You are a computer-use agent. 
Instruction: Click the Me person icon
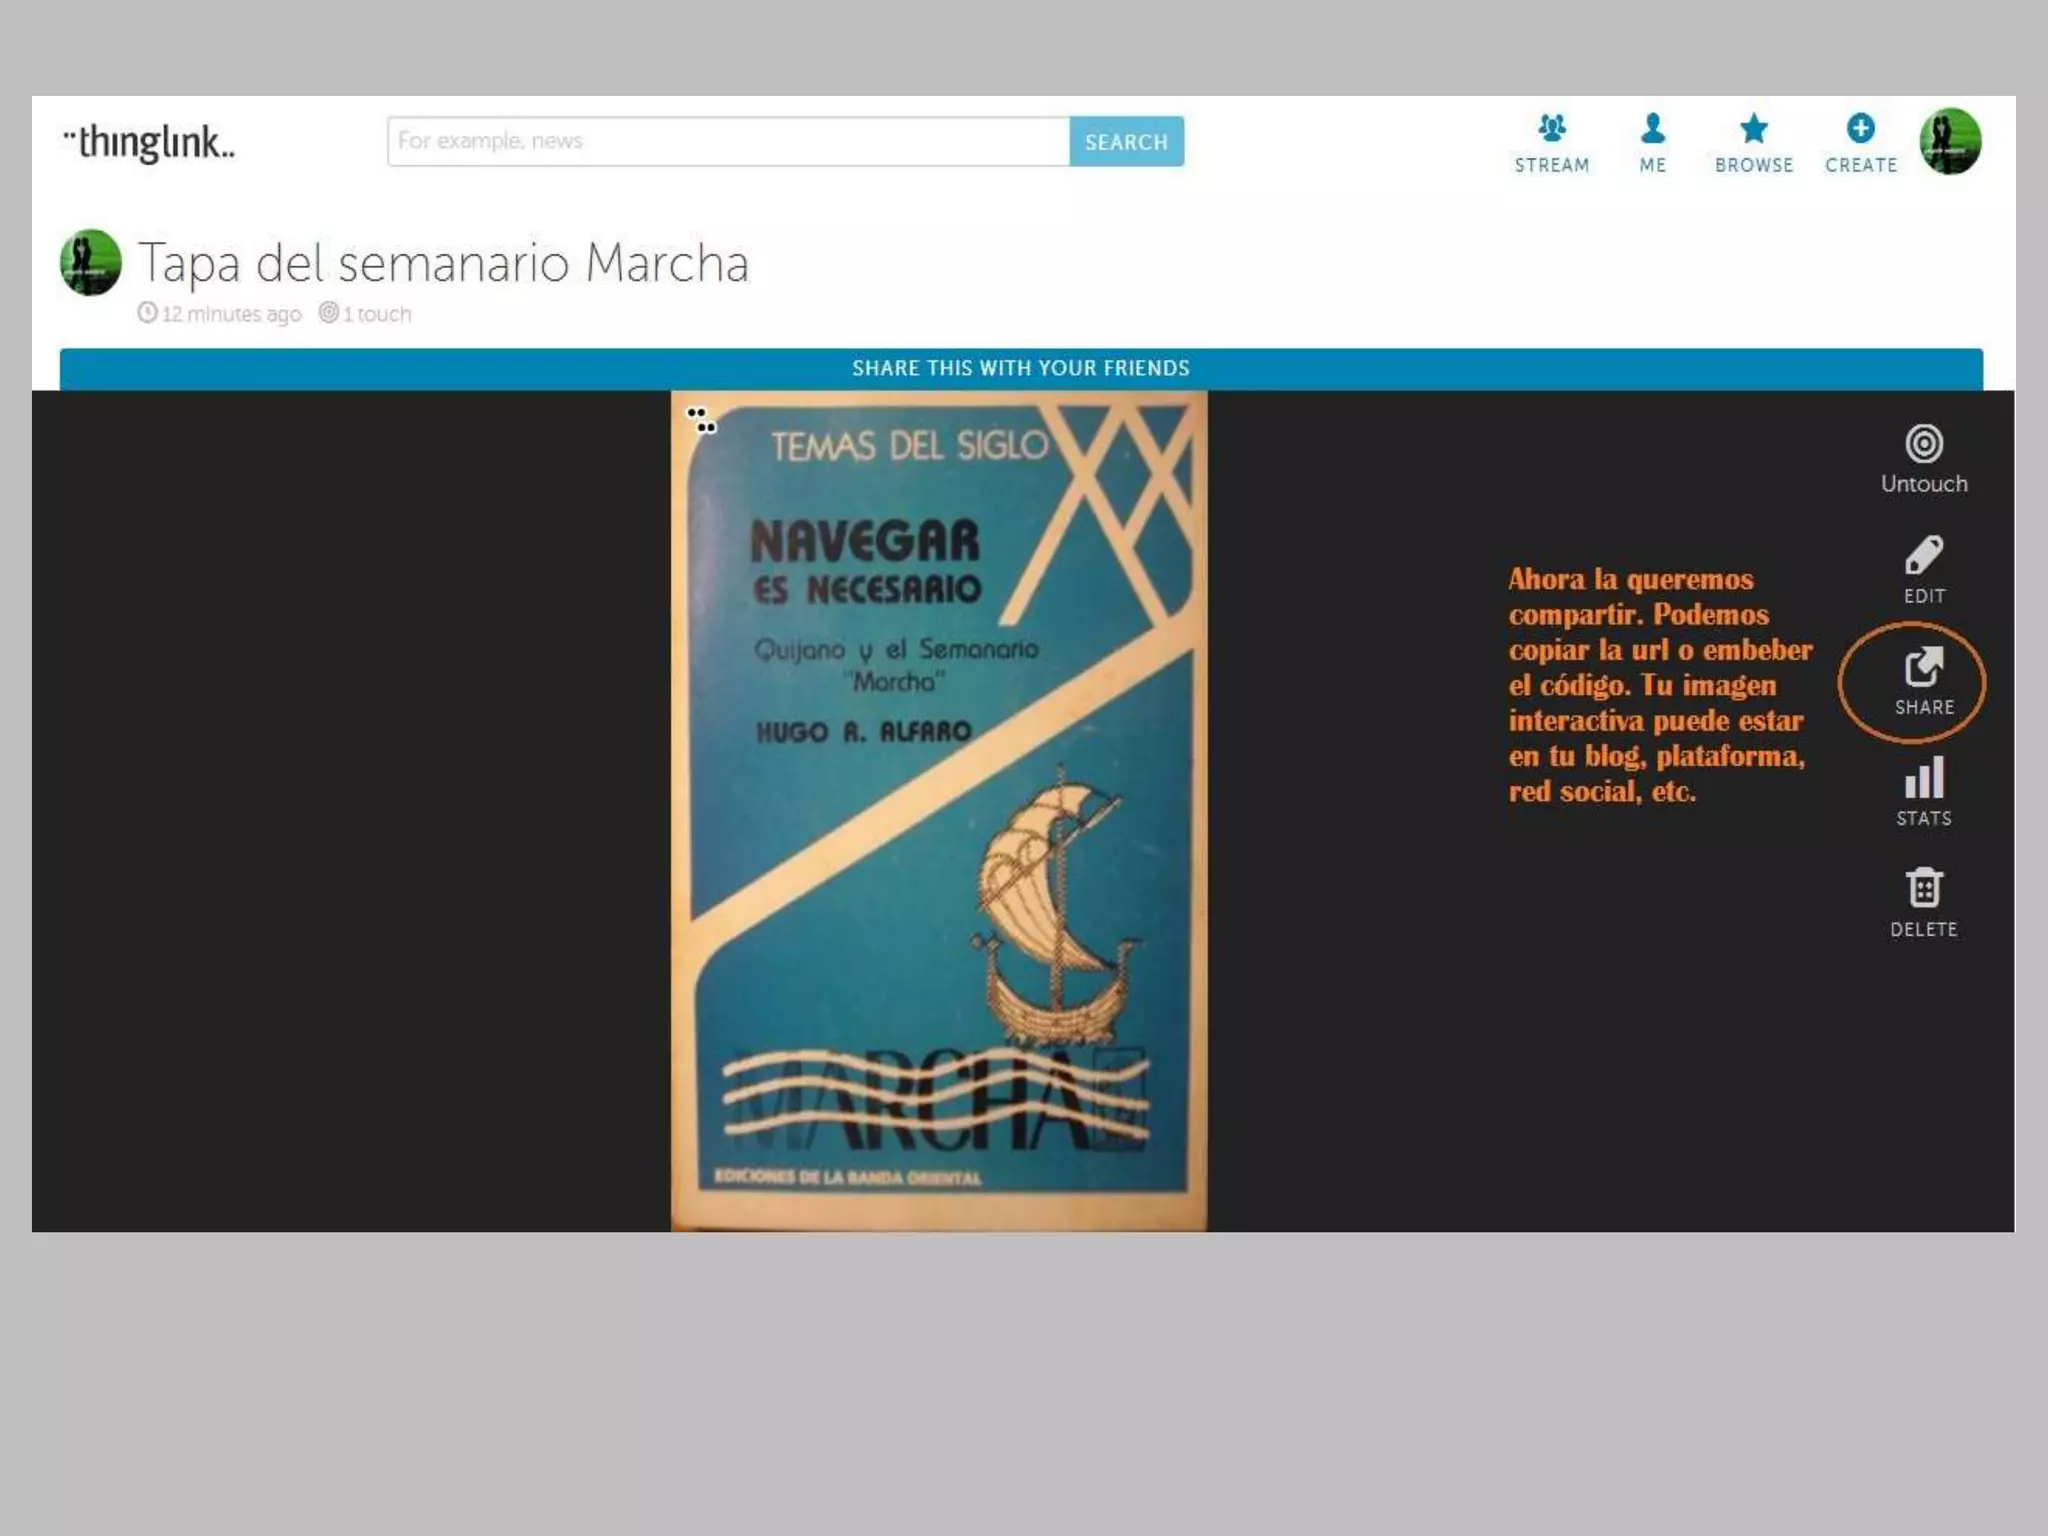tap(1652, 129)
